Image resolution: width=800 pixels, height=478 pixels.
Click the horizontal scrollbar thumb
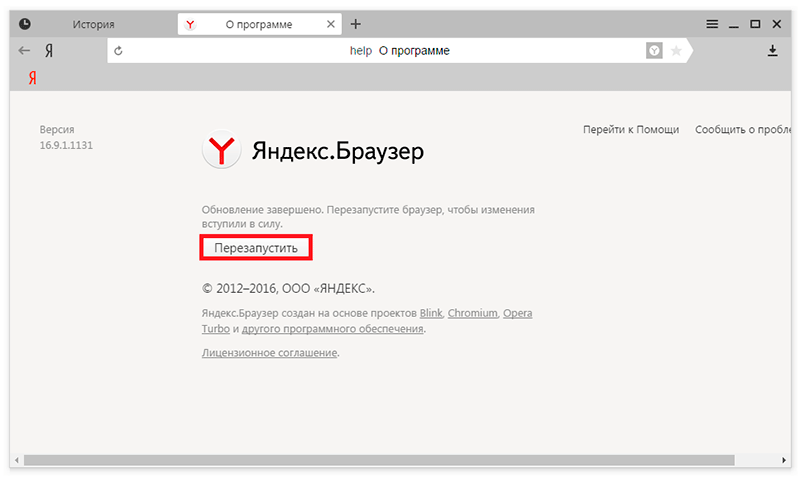point(379,460)
